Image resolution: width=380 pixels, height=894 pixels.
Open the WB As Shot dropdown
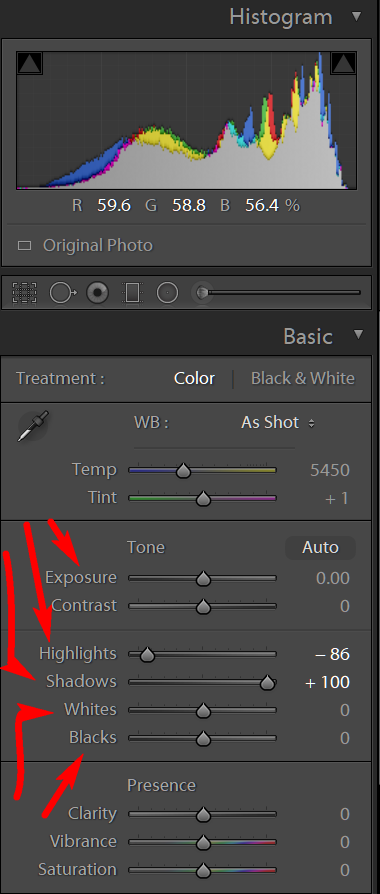278,422
